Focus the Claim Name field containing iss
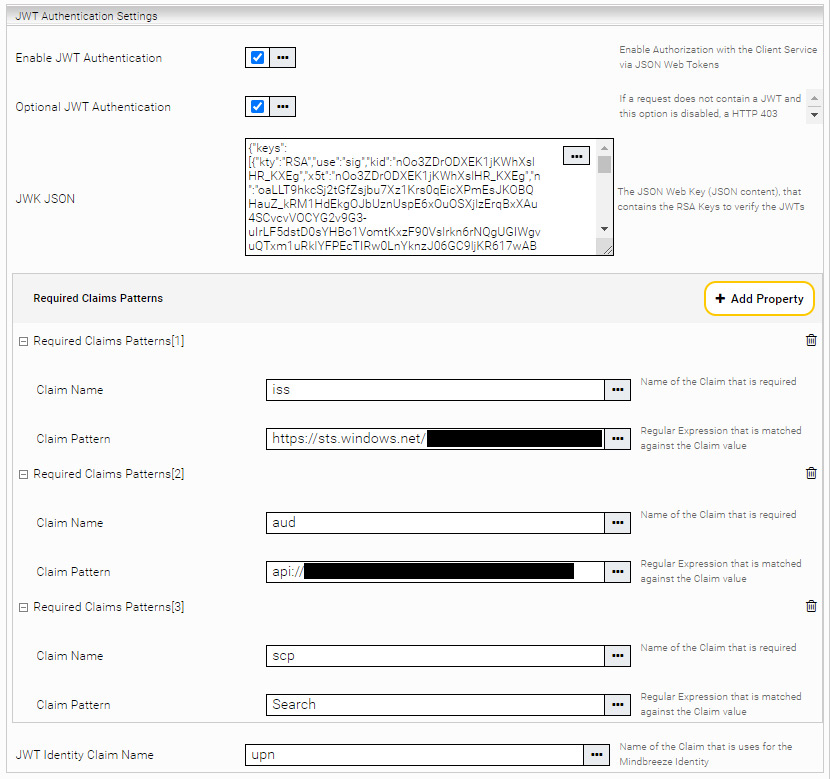This screenshot has height=779, width=834. tap(435, 390)
